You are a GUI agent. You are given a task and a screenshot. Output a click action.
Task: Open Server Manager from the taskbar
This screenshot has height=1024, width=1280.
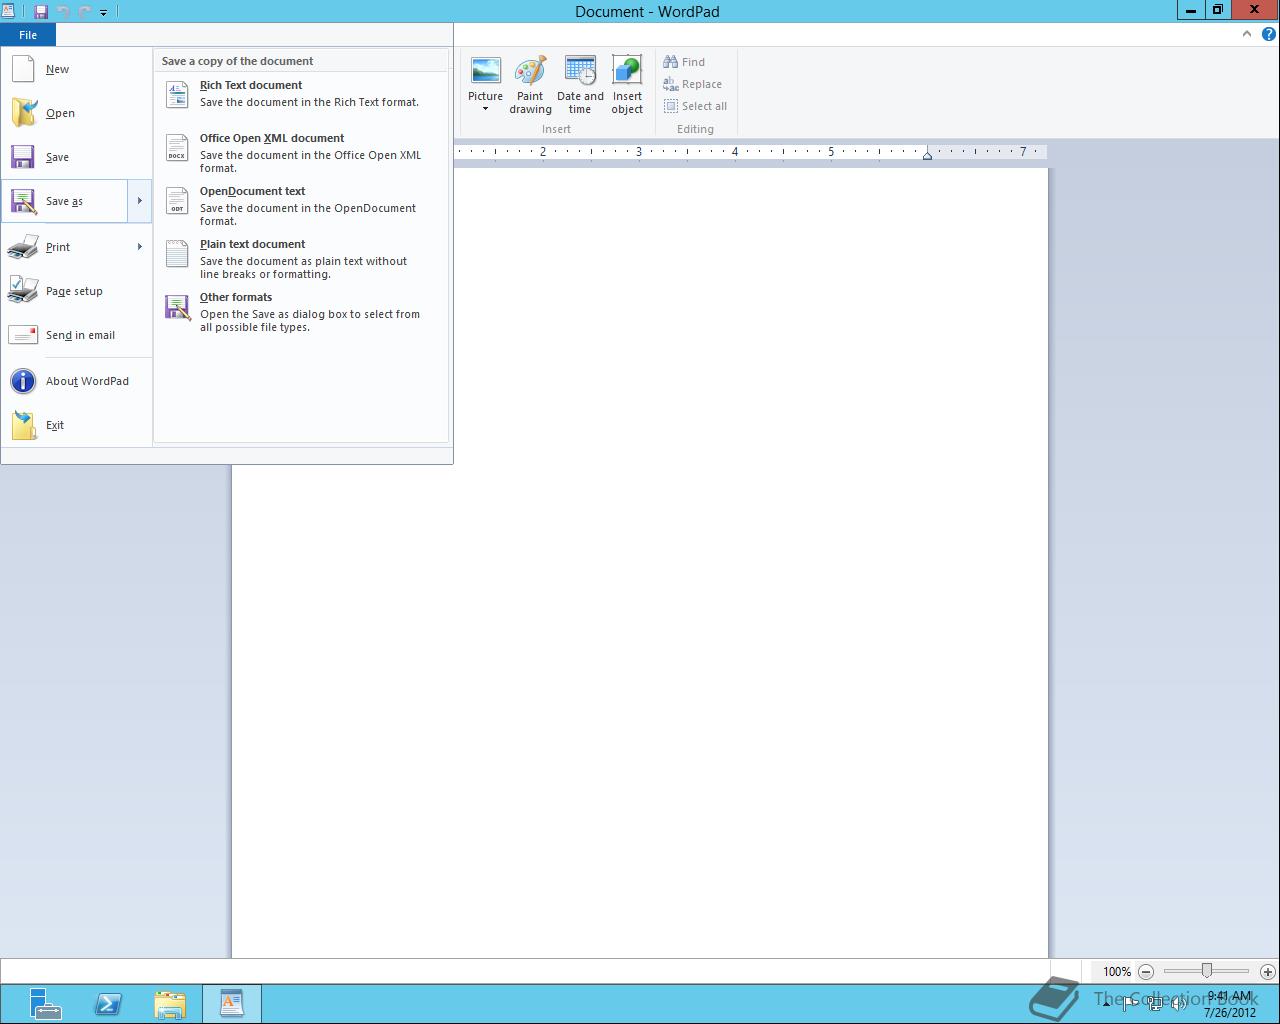click(45, 1004)
